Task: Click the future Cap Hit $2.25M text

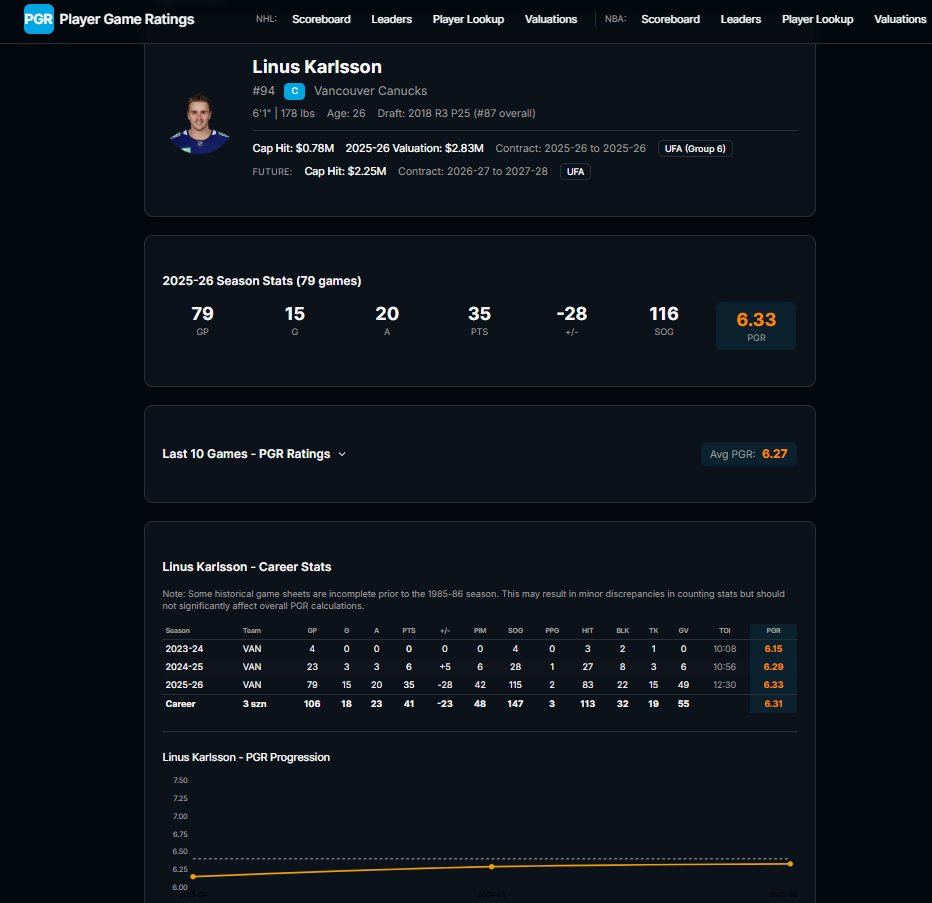Action: 345,171
